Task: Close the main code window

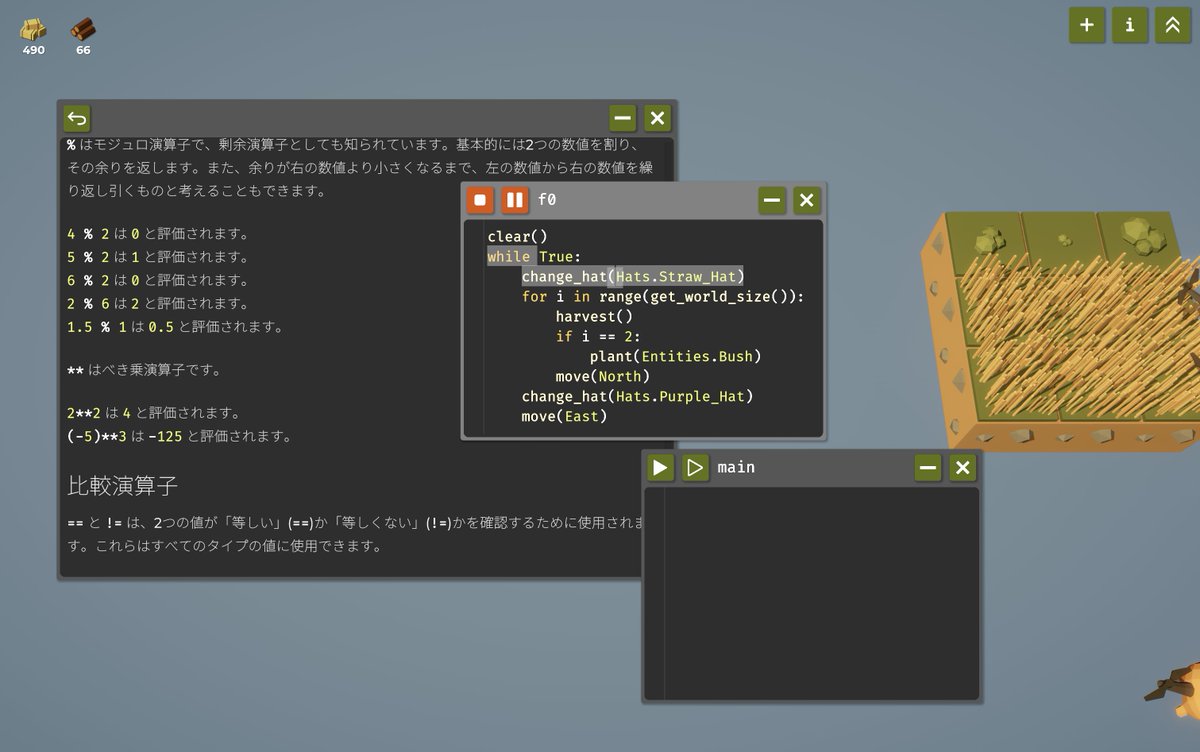Action: pos(963,467)
